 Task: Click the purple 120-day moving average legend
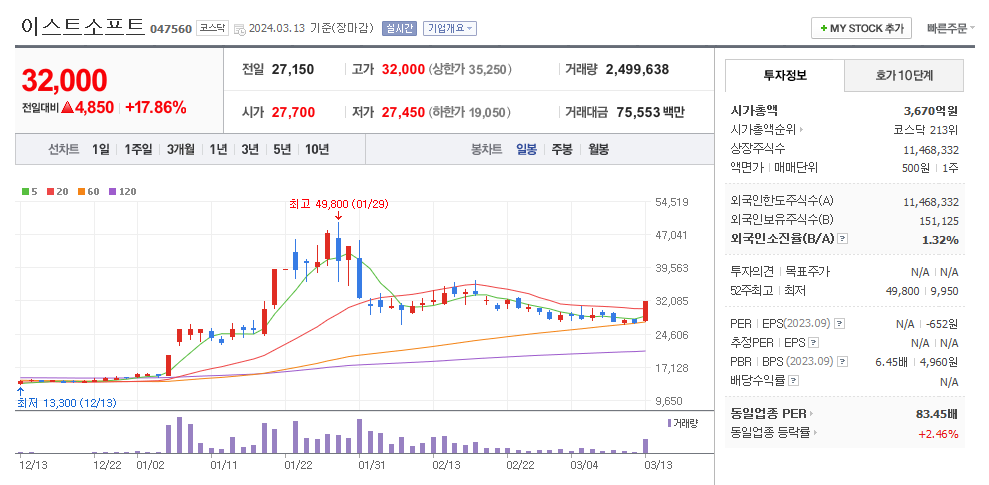122,191
